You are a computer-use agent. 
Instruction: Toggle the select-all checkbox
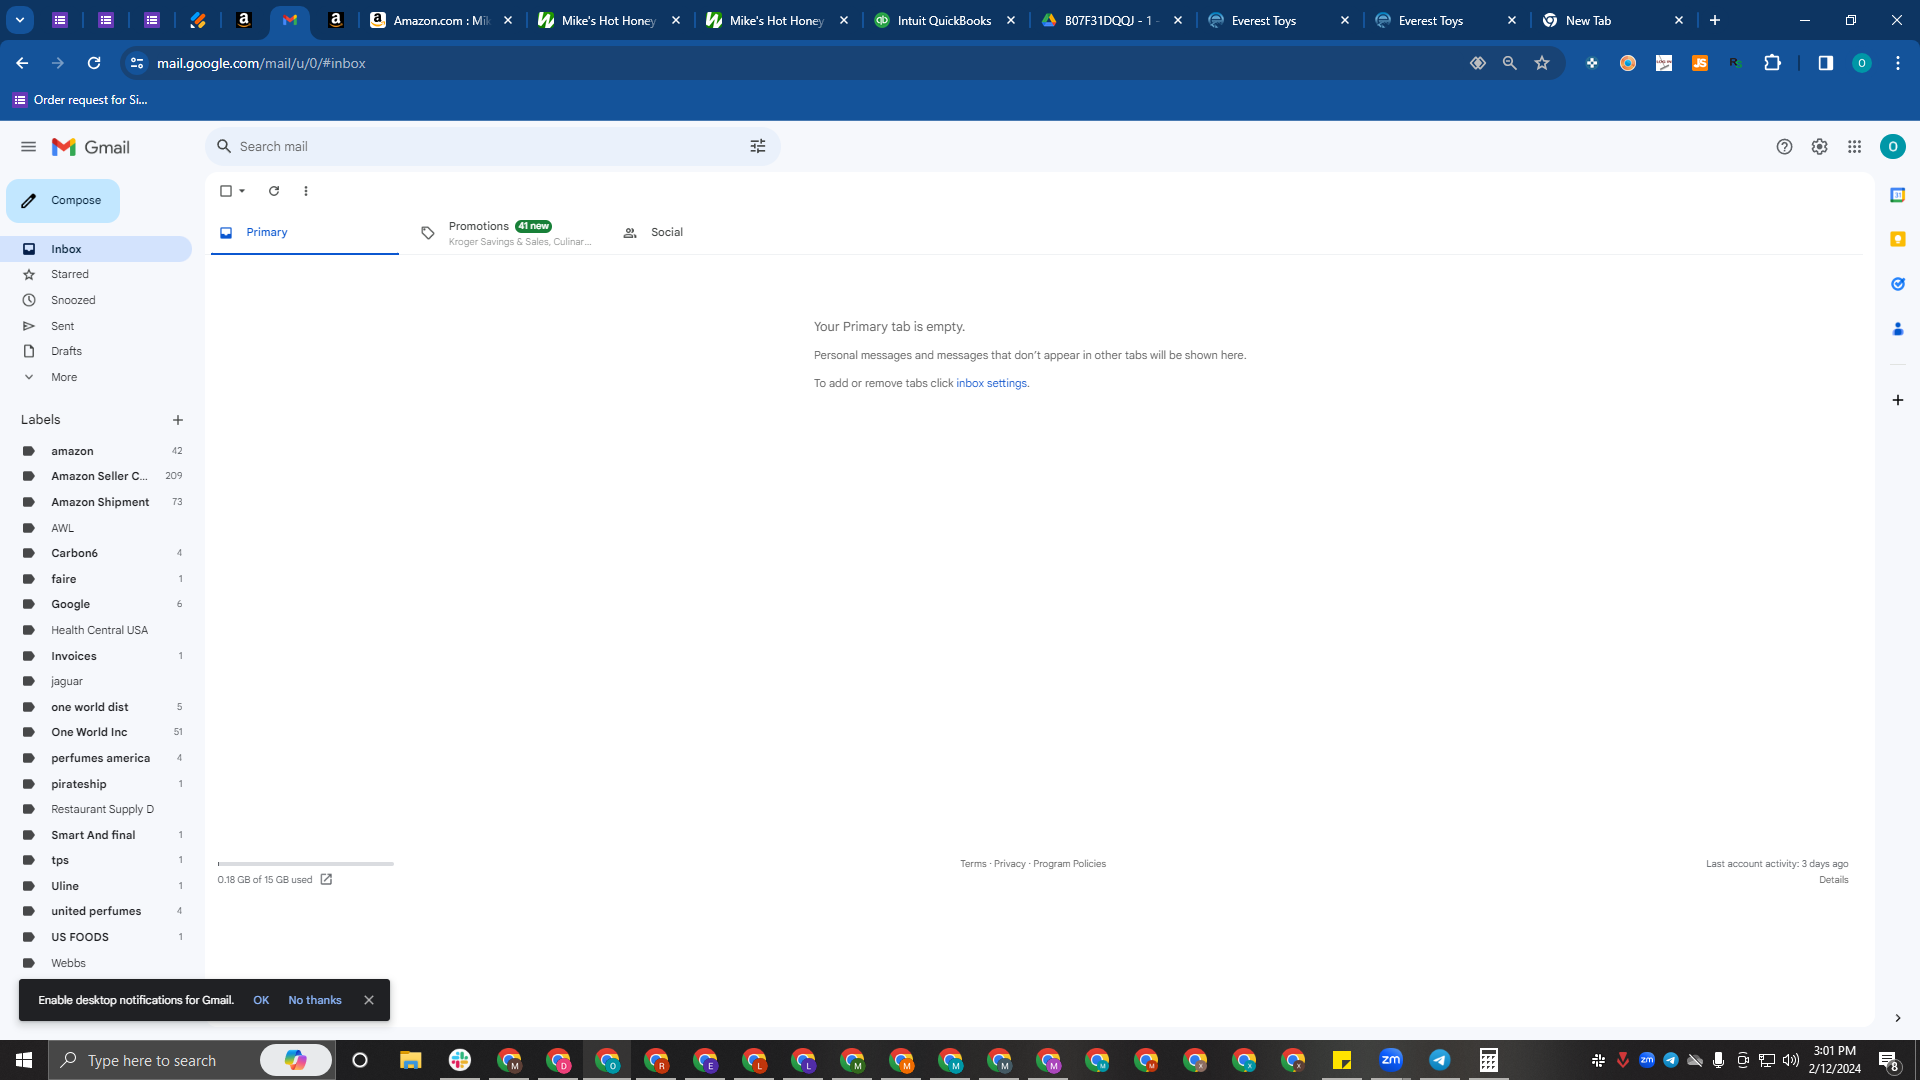coord(226,191)
